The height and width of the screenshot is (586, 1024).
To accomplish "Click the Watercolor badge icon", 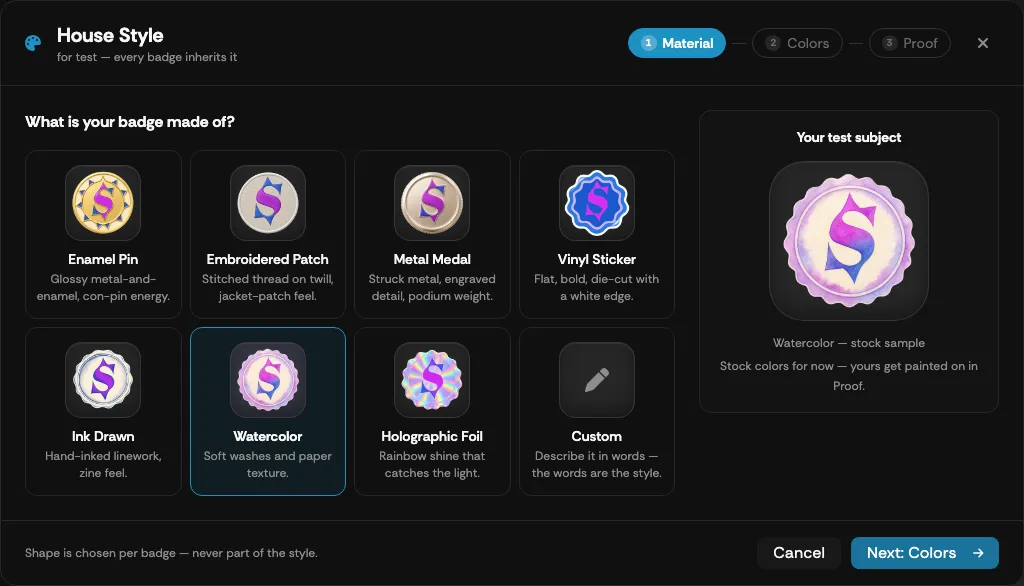I will click(268, 380).
